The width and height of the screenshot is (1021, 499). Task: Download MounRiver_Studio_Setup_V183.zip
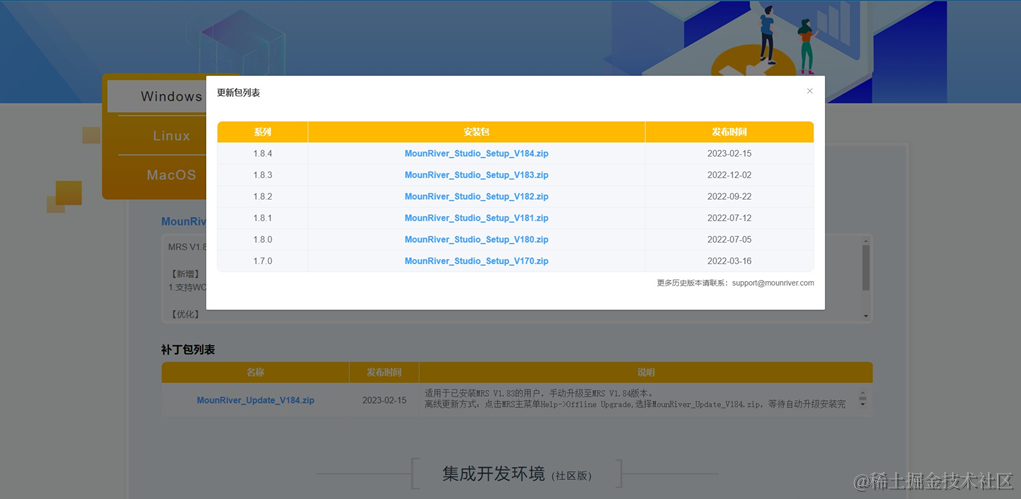[476, 175]
